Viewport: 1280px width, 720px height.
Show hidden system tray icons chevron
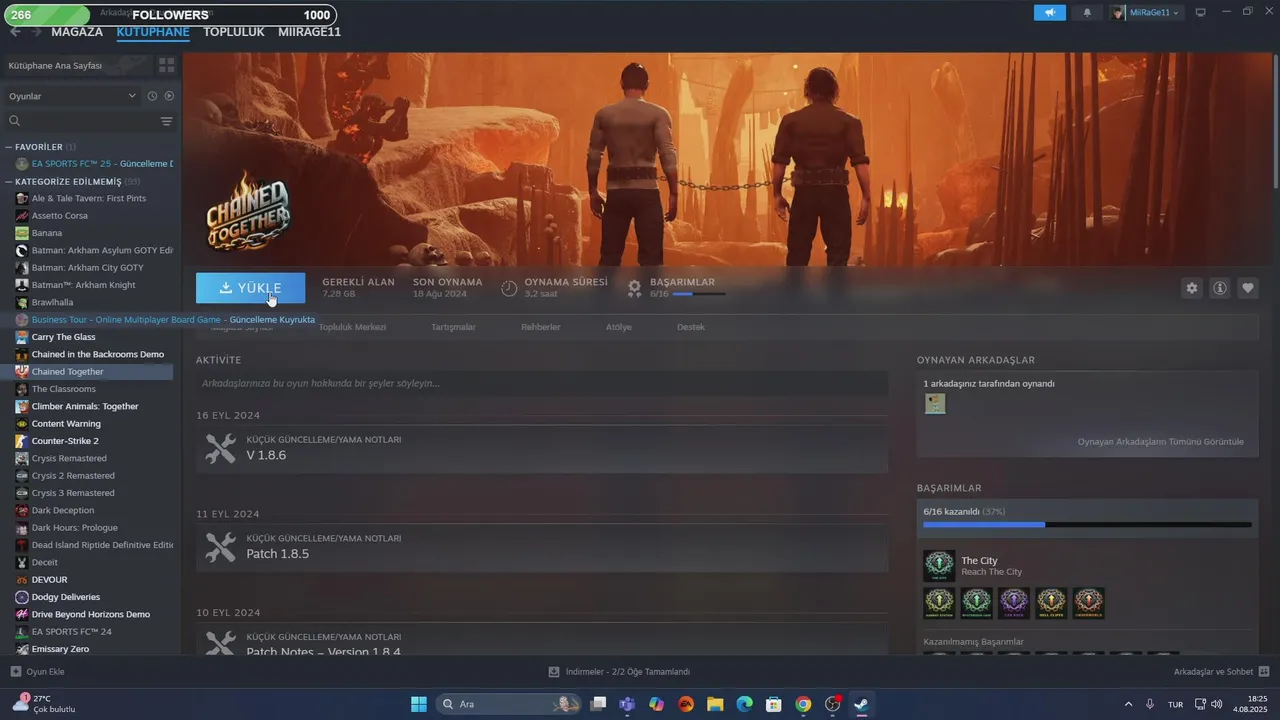pyautogui.click(x=1128, y=704)
